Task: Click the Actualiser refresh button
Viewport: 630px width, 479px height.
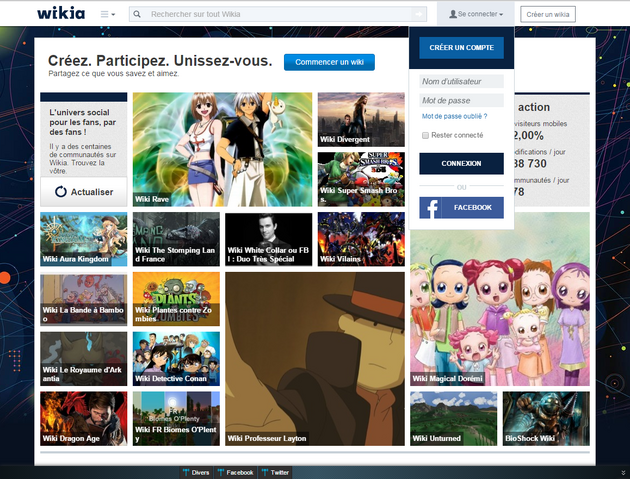Action: [x=84, y=192]
